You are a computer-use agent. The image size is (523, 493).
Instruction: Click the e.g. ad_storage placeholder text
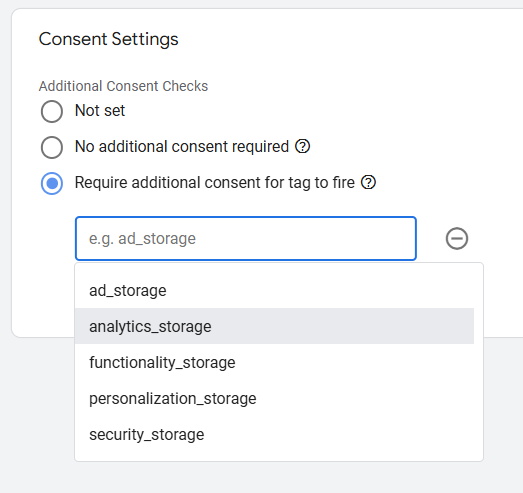pos(142,238)
